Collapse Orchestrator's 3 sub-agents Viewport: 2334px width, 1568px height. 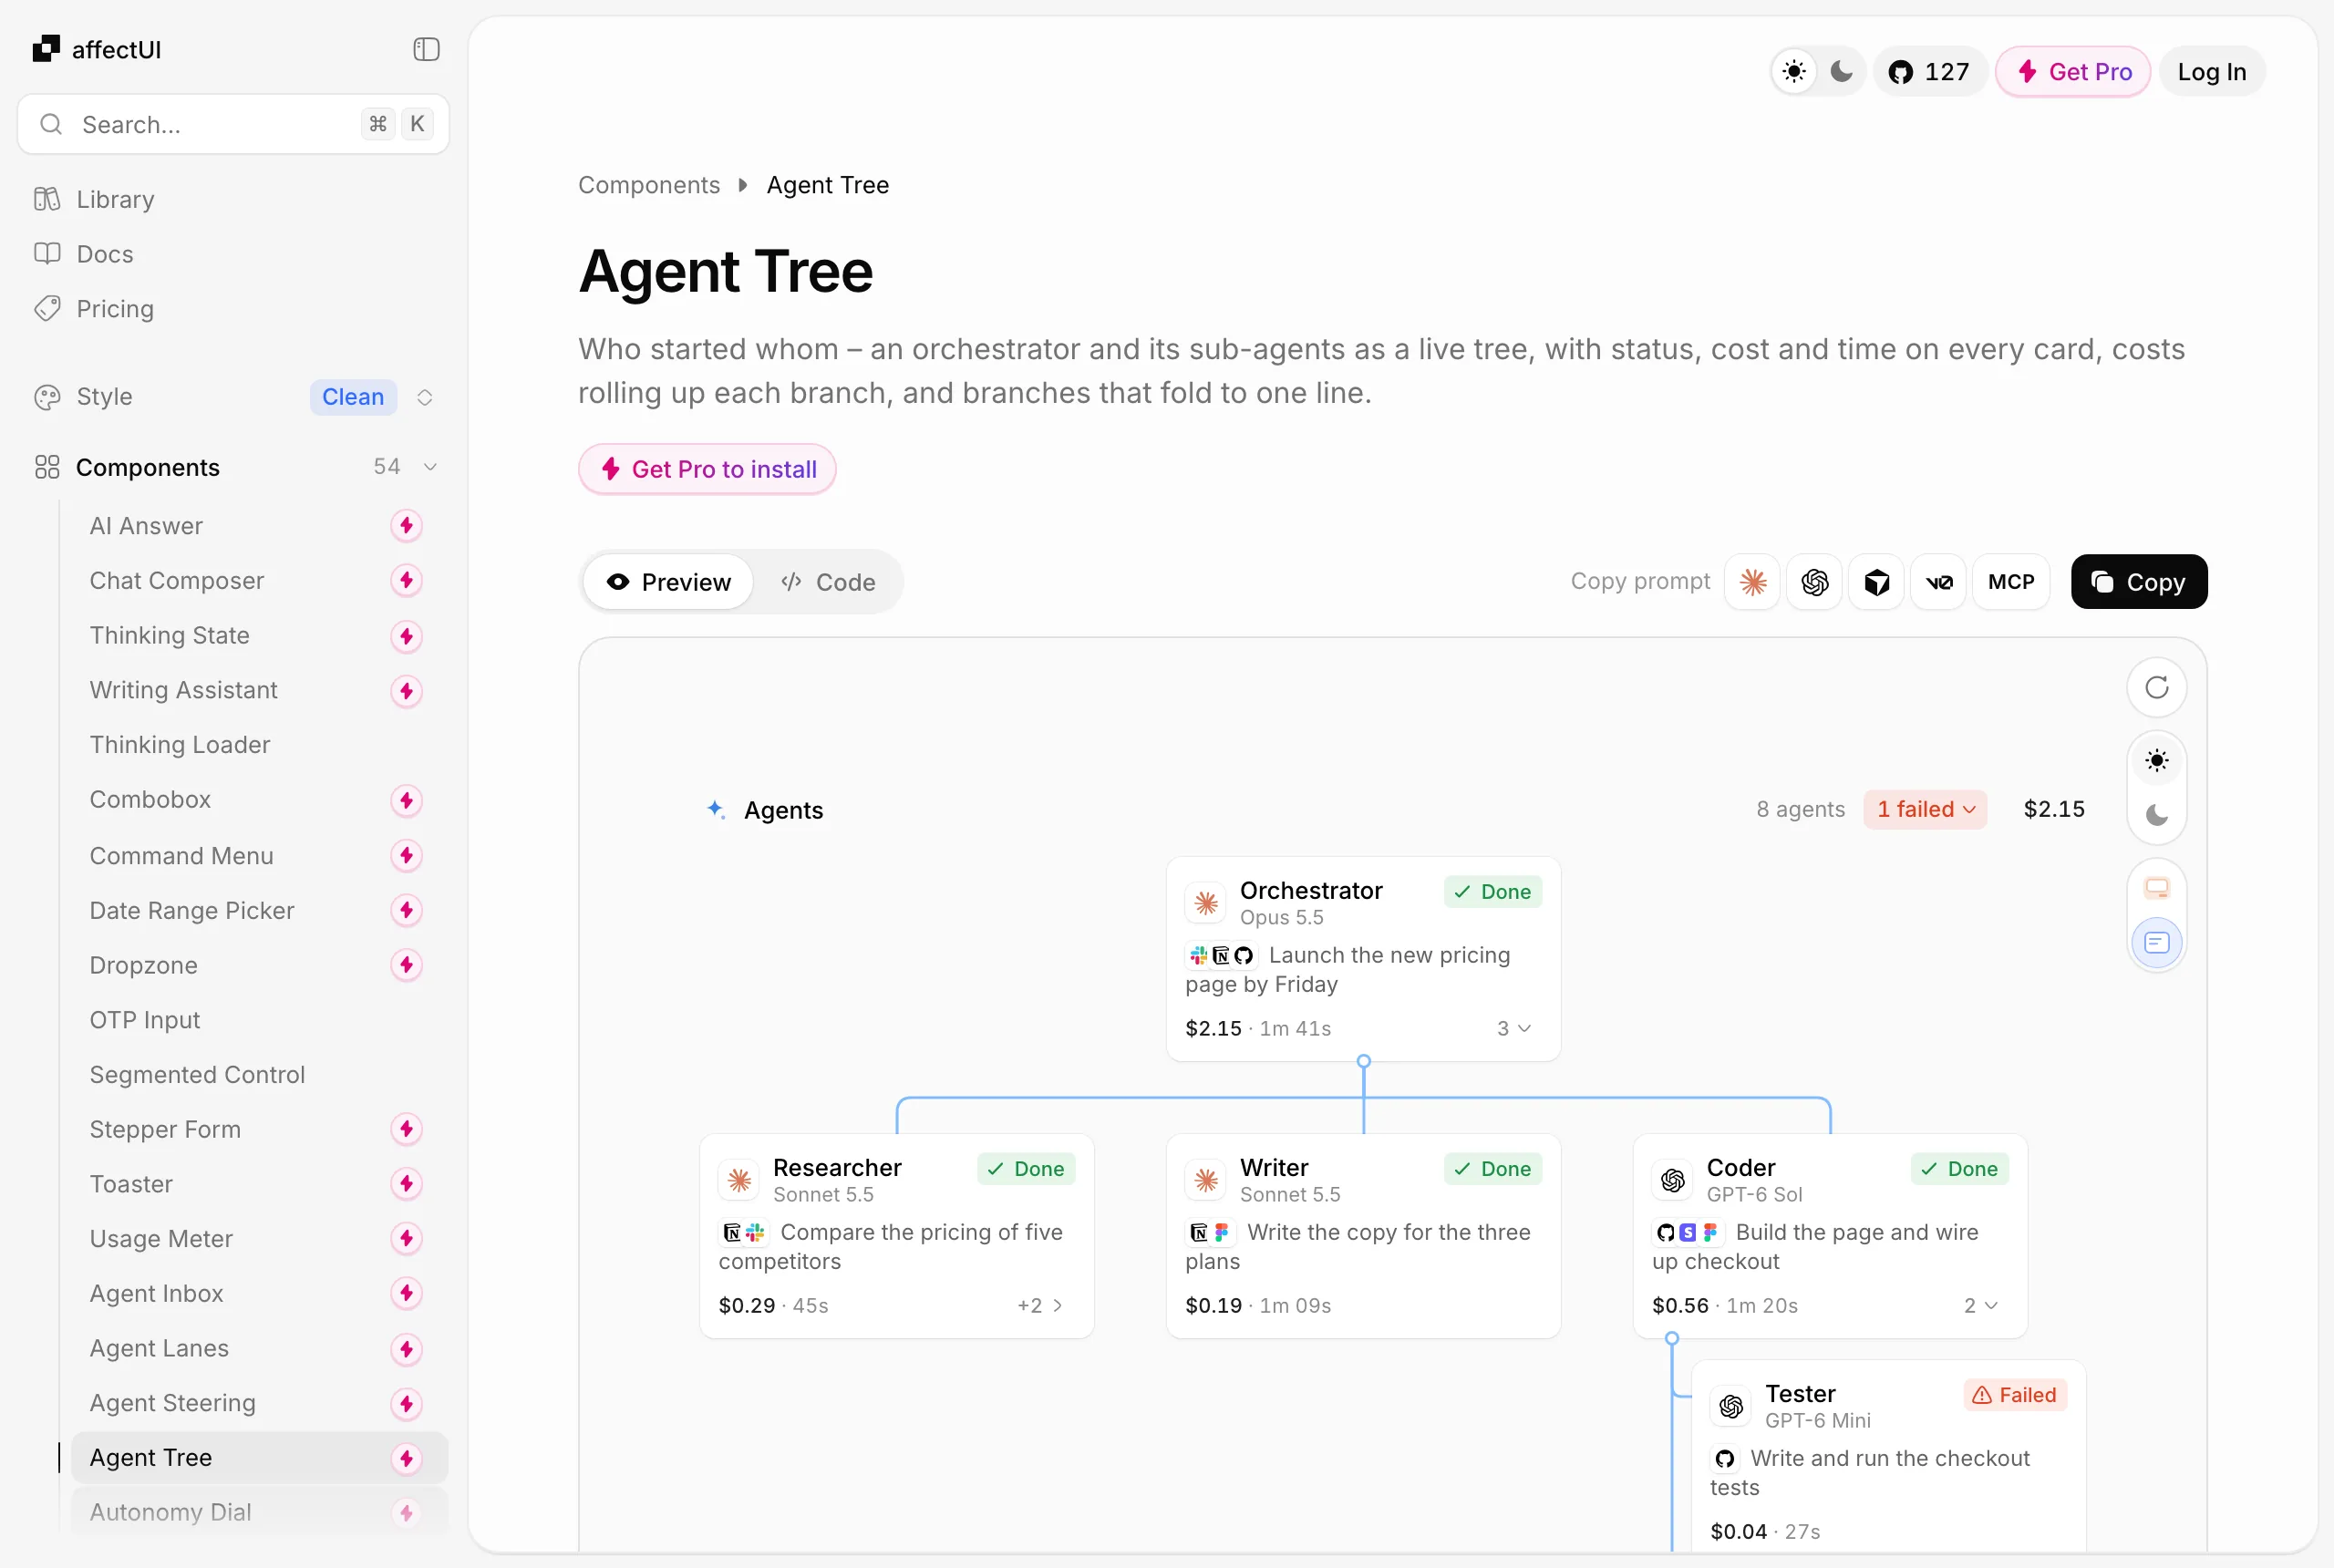1514,1028
